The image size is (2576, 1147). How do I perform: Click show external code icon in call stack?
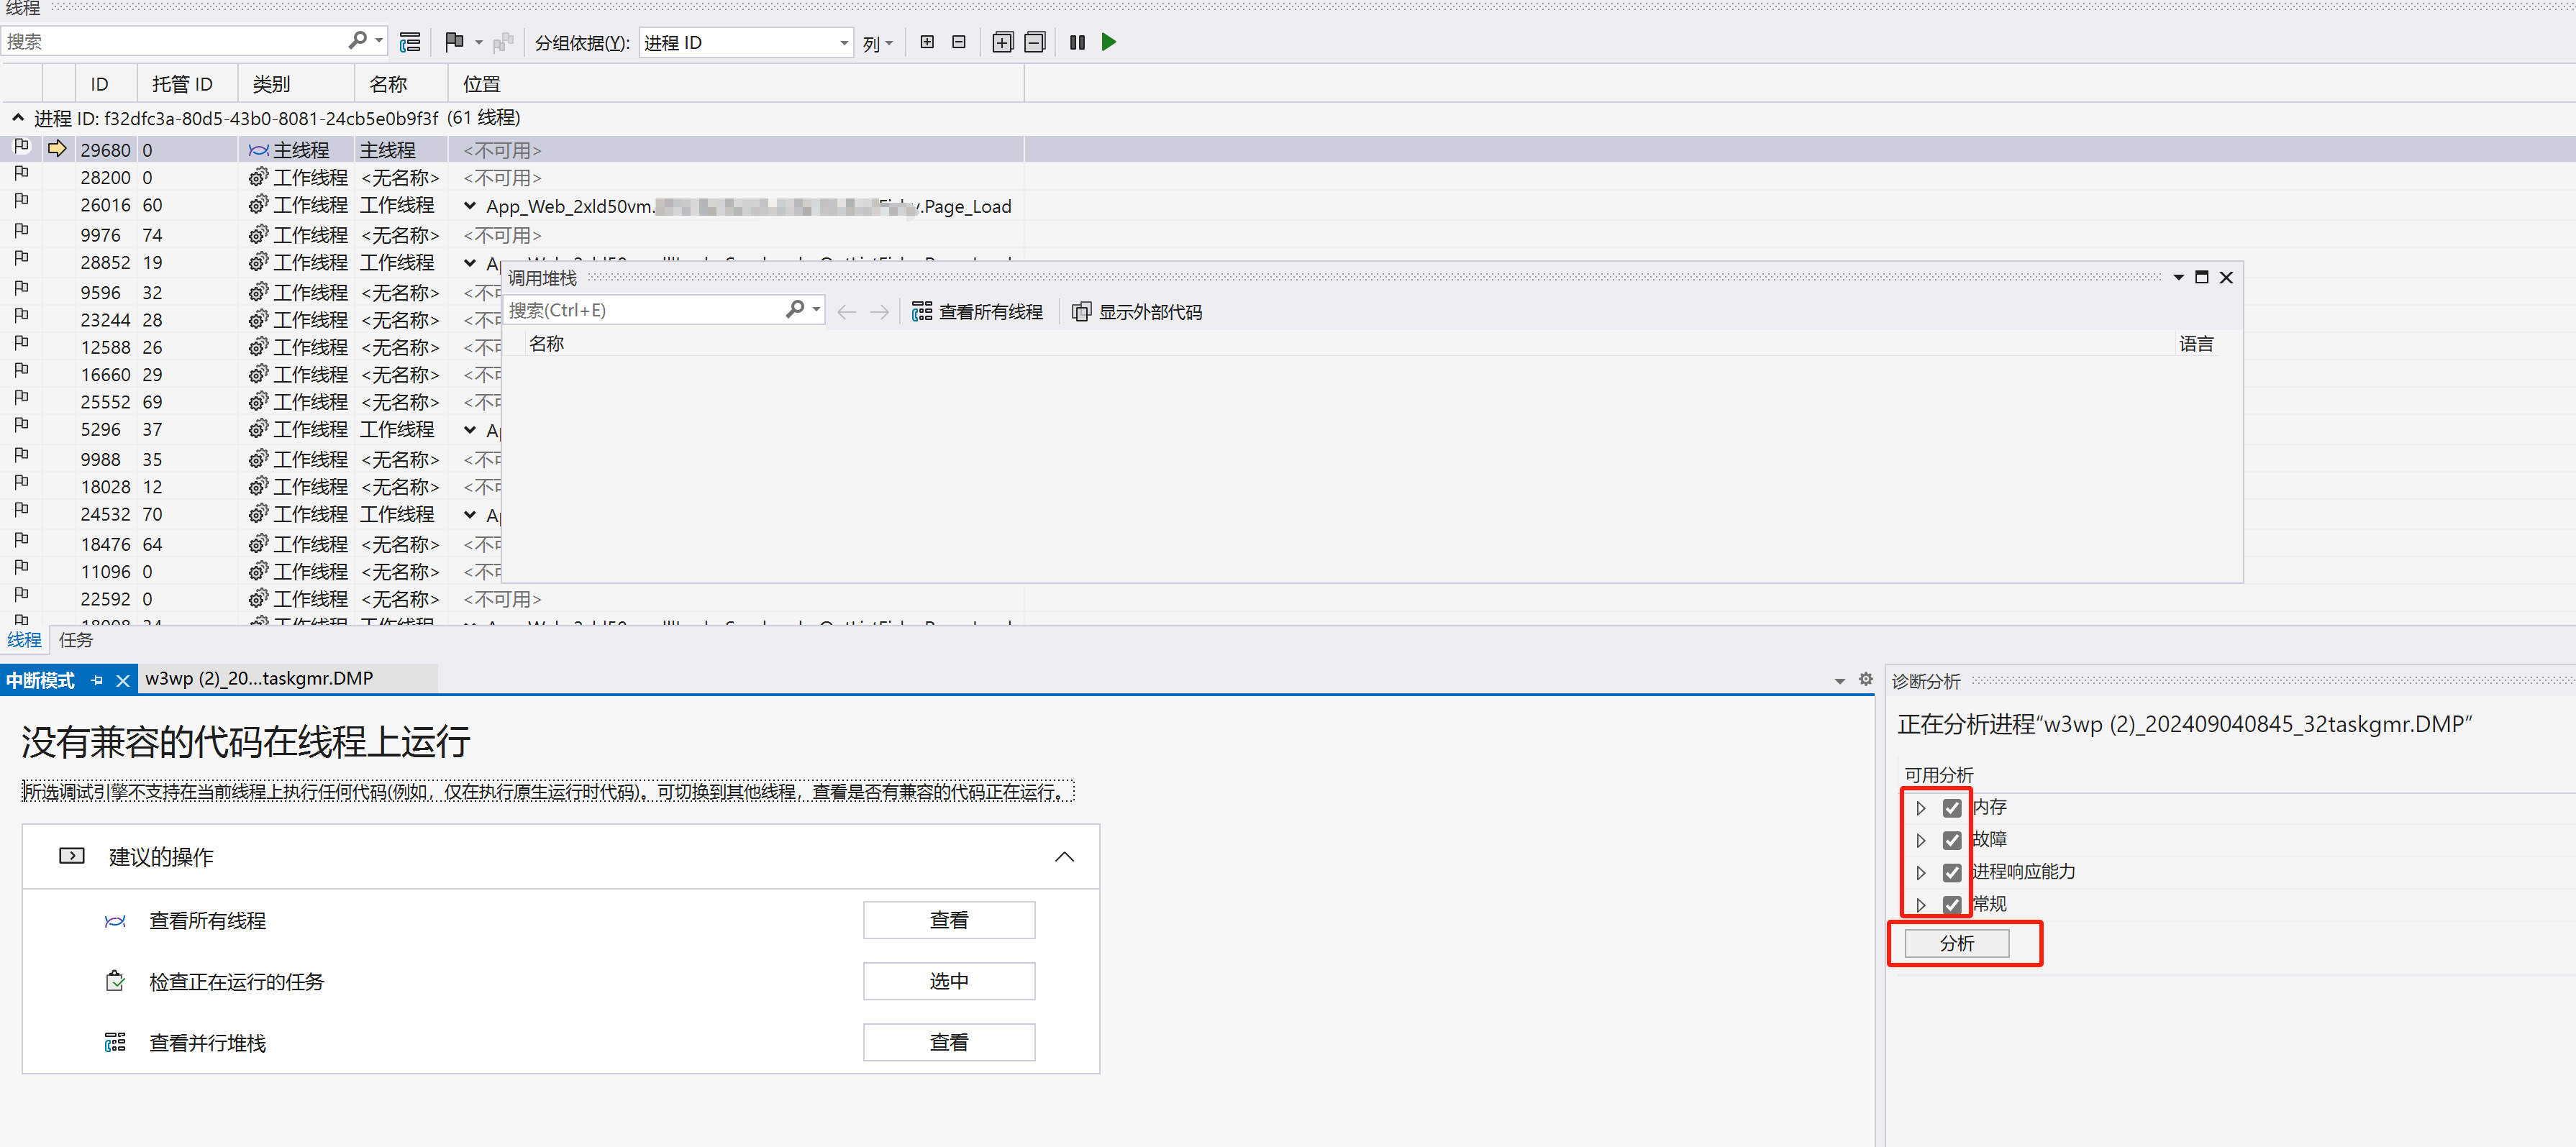click(x=1081, y=312)
